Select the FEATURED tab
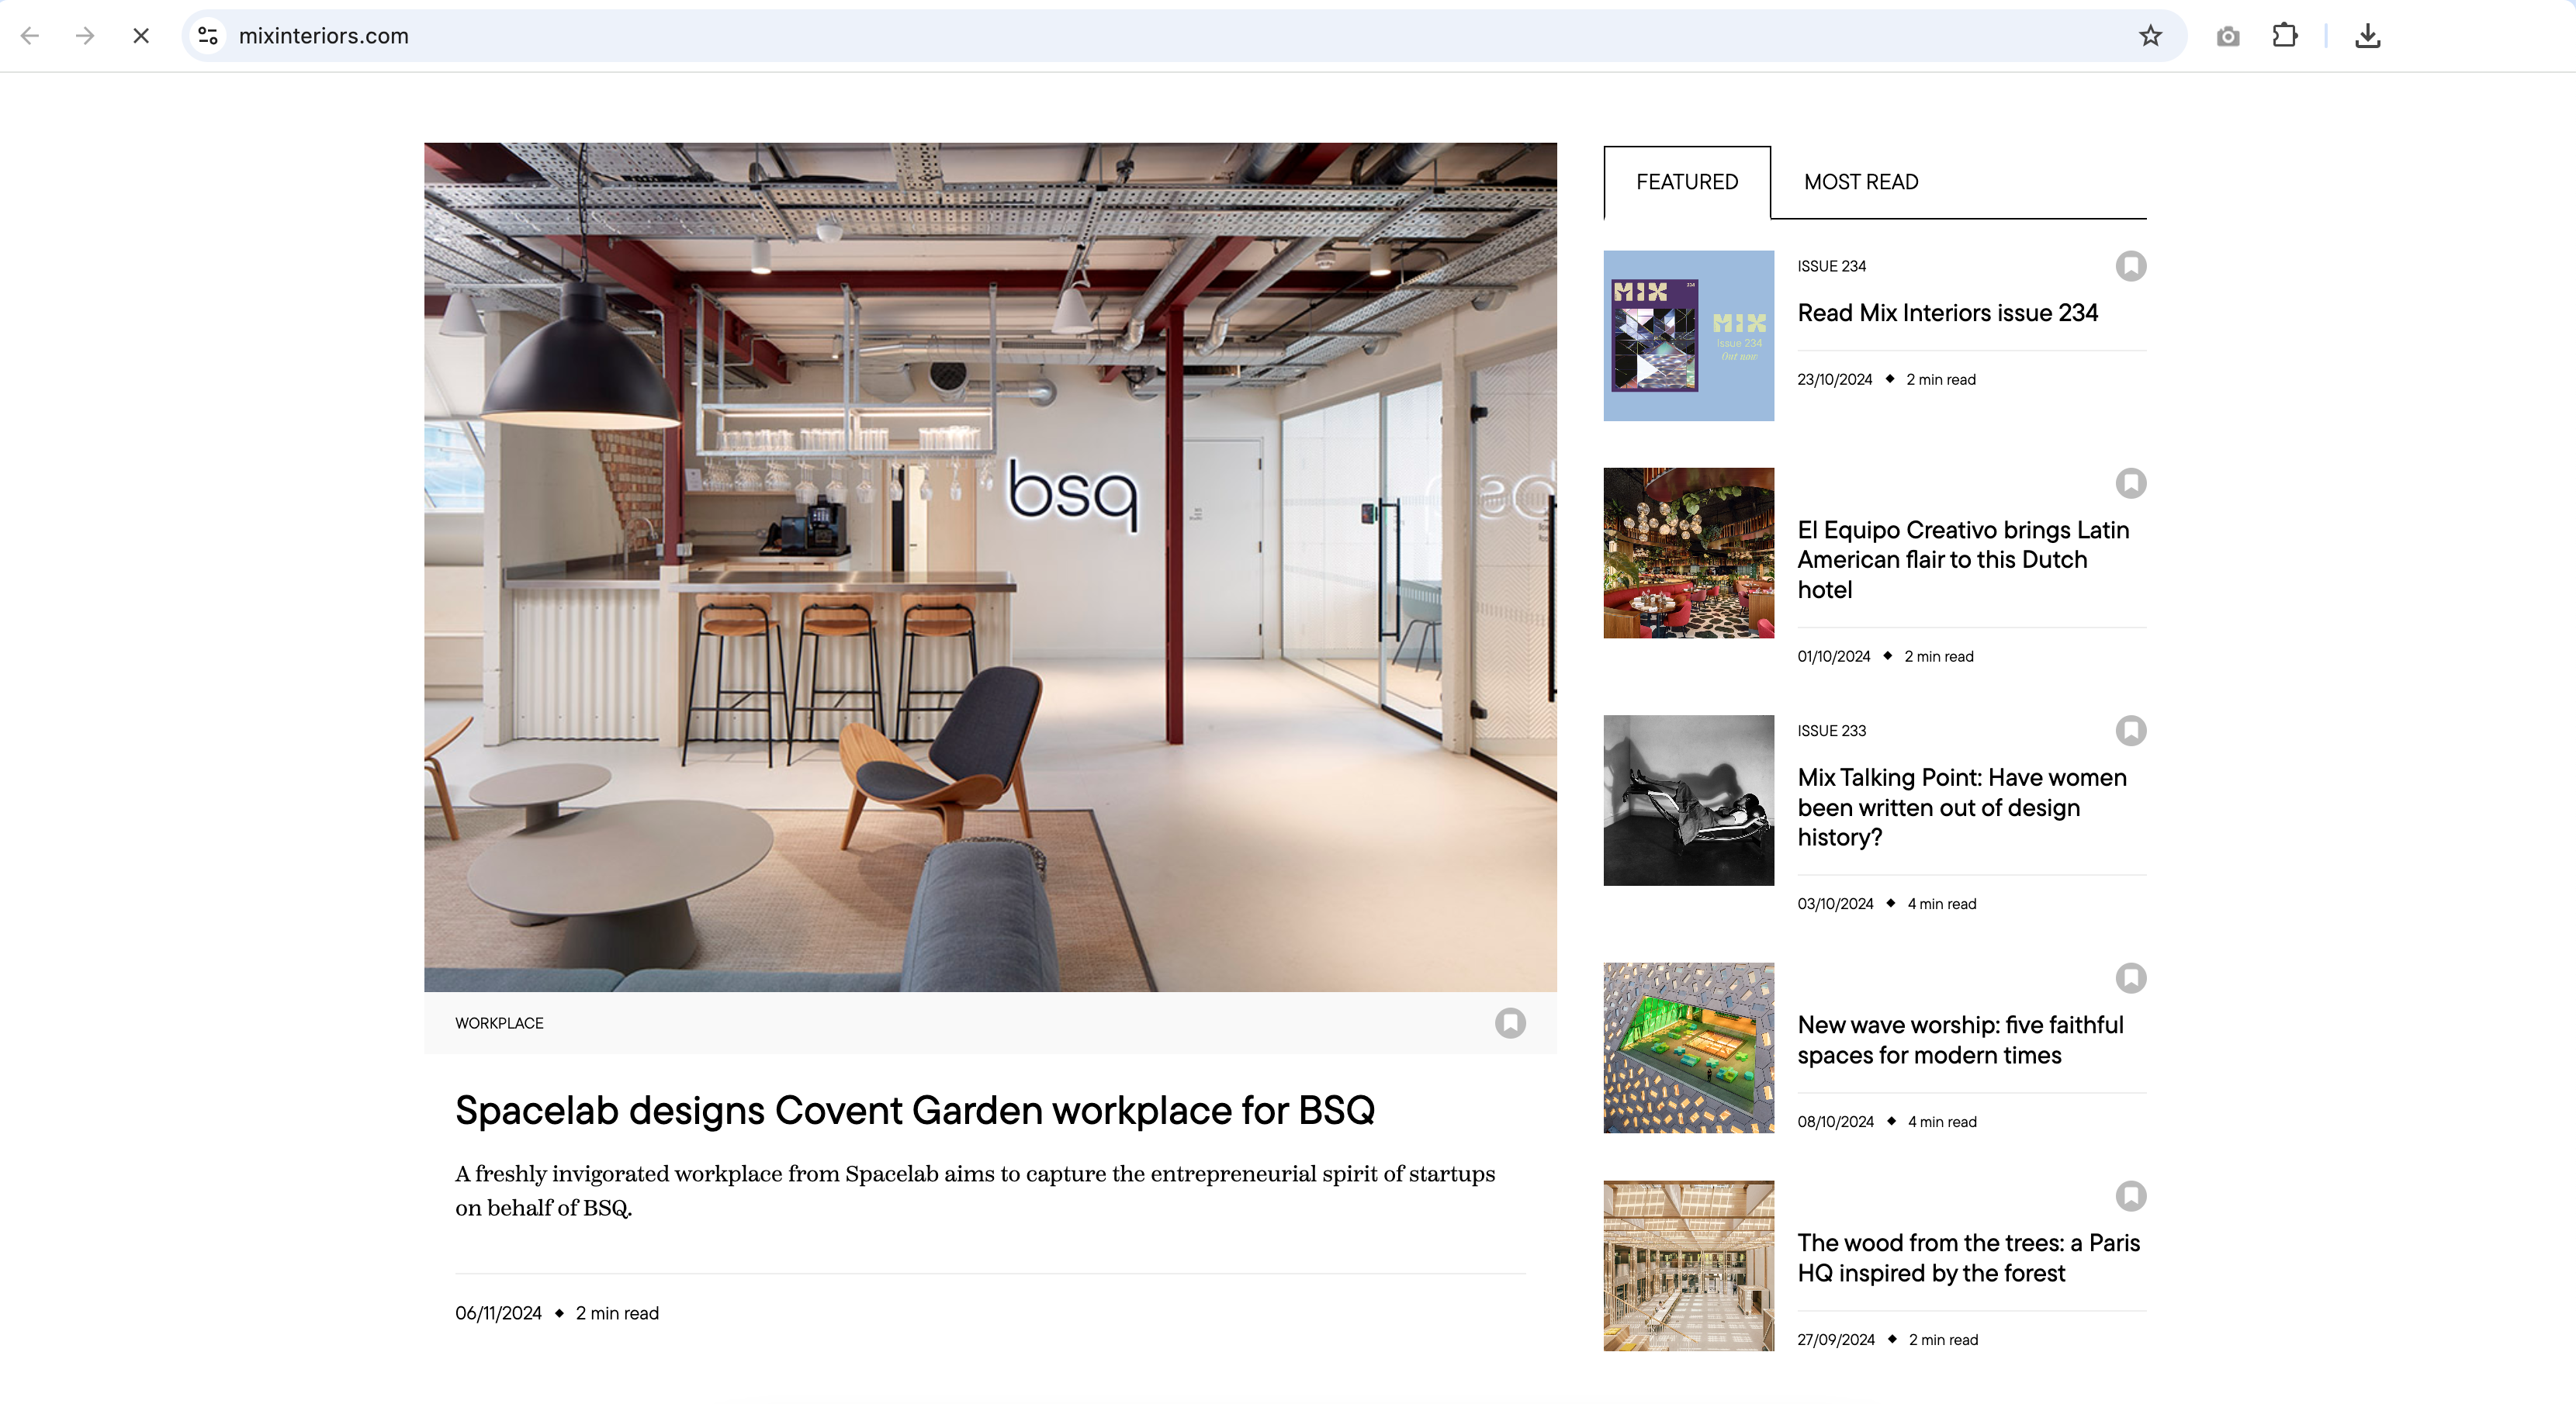This screenshot has width=2576, height=1404. pyautogui.click(x=1687, y=182)
